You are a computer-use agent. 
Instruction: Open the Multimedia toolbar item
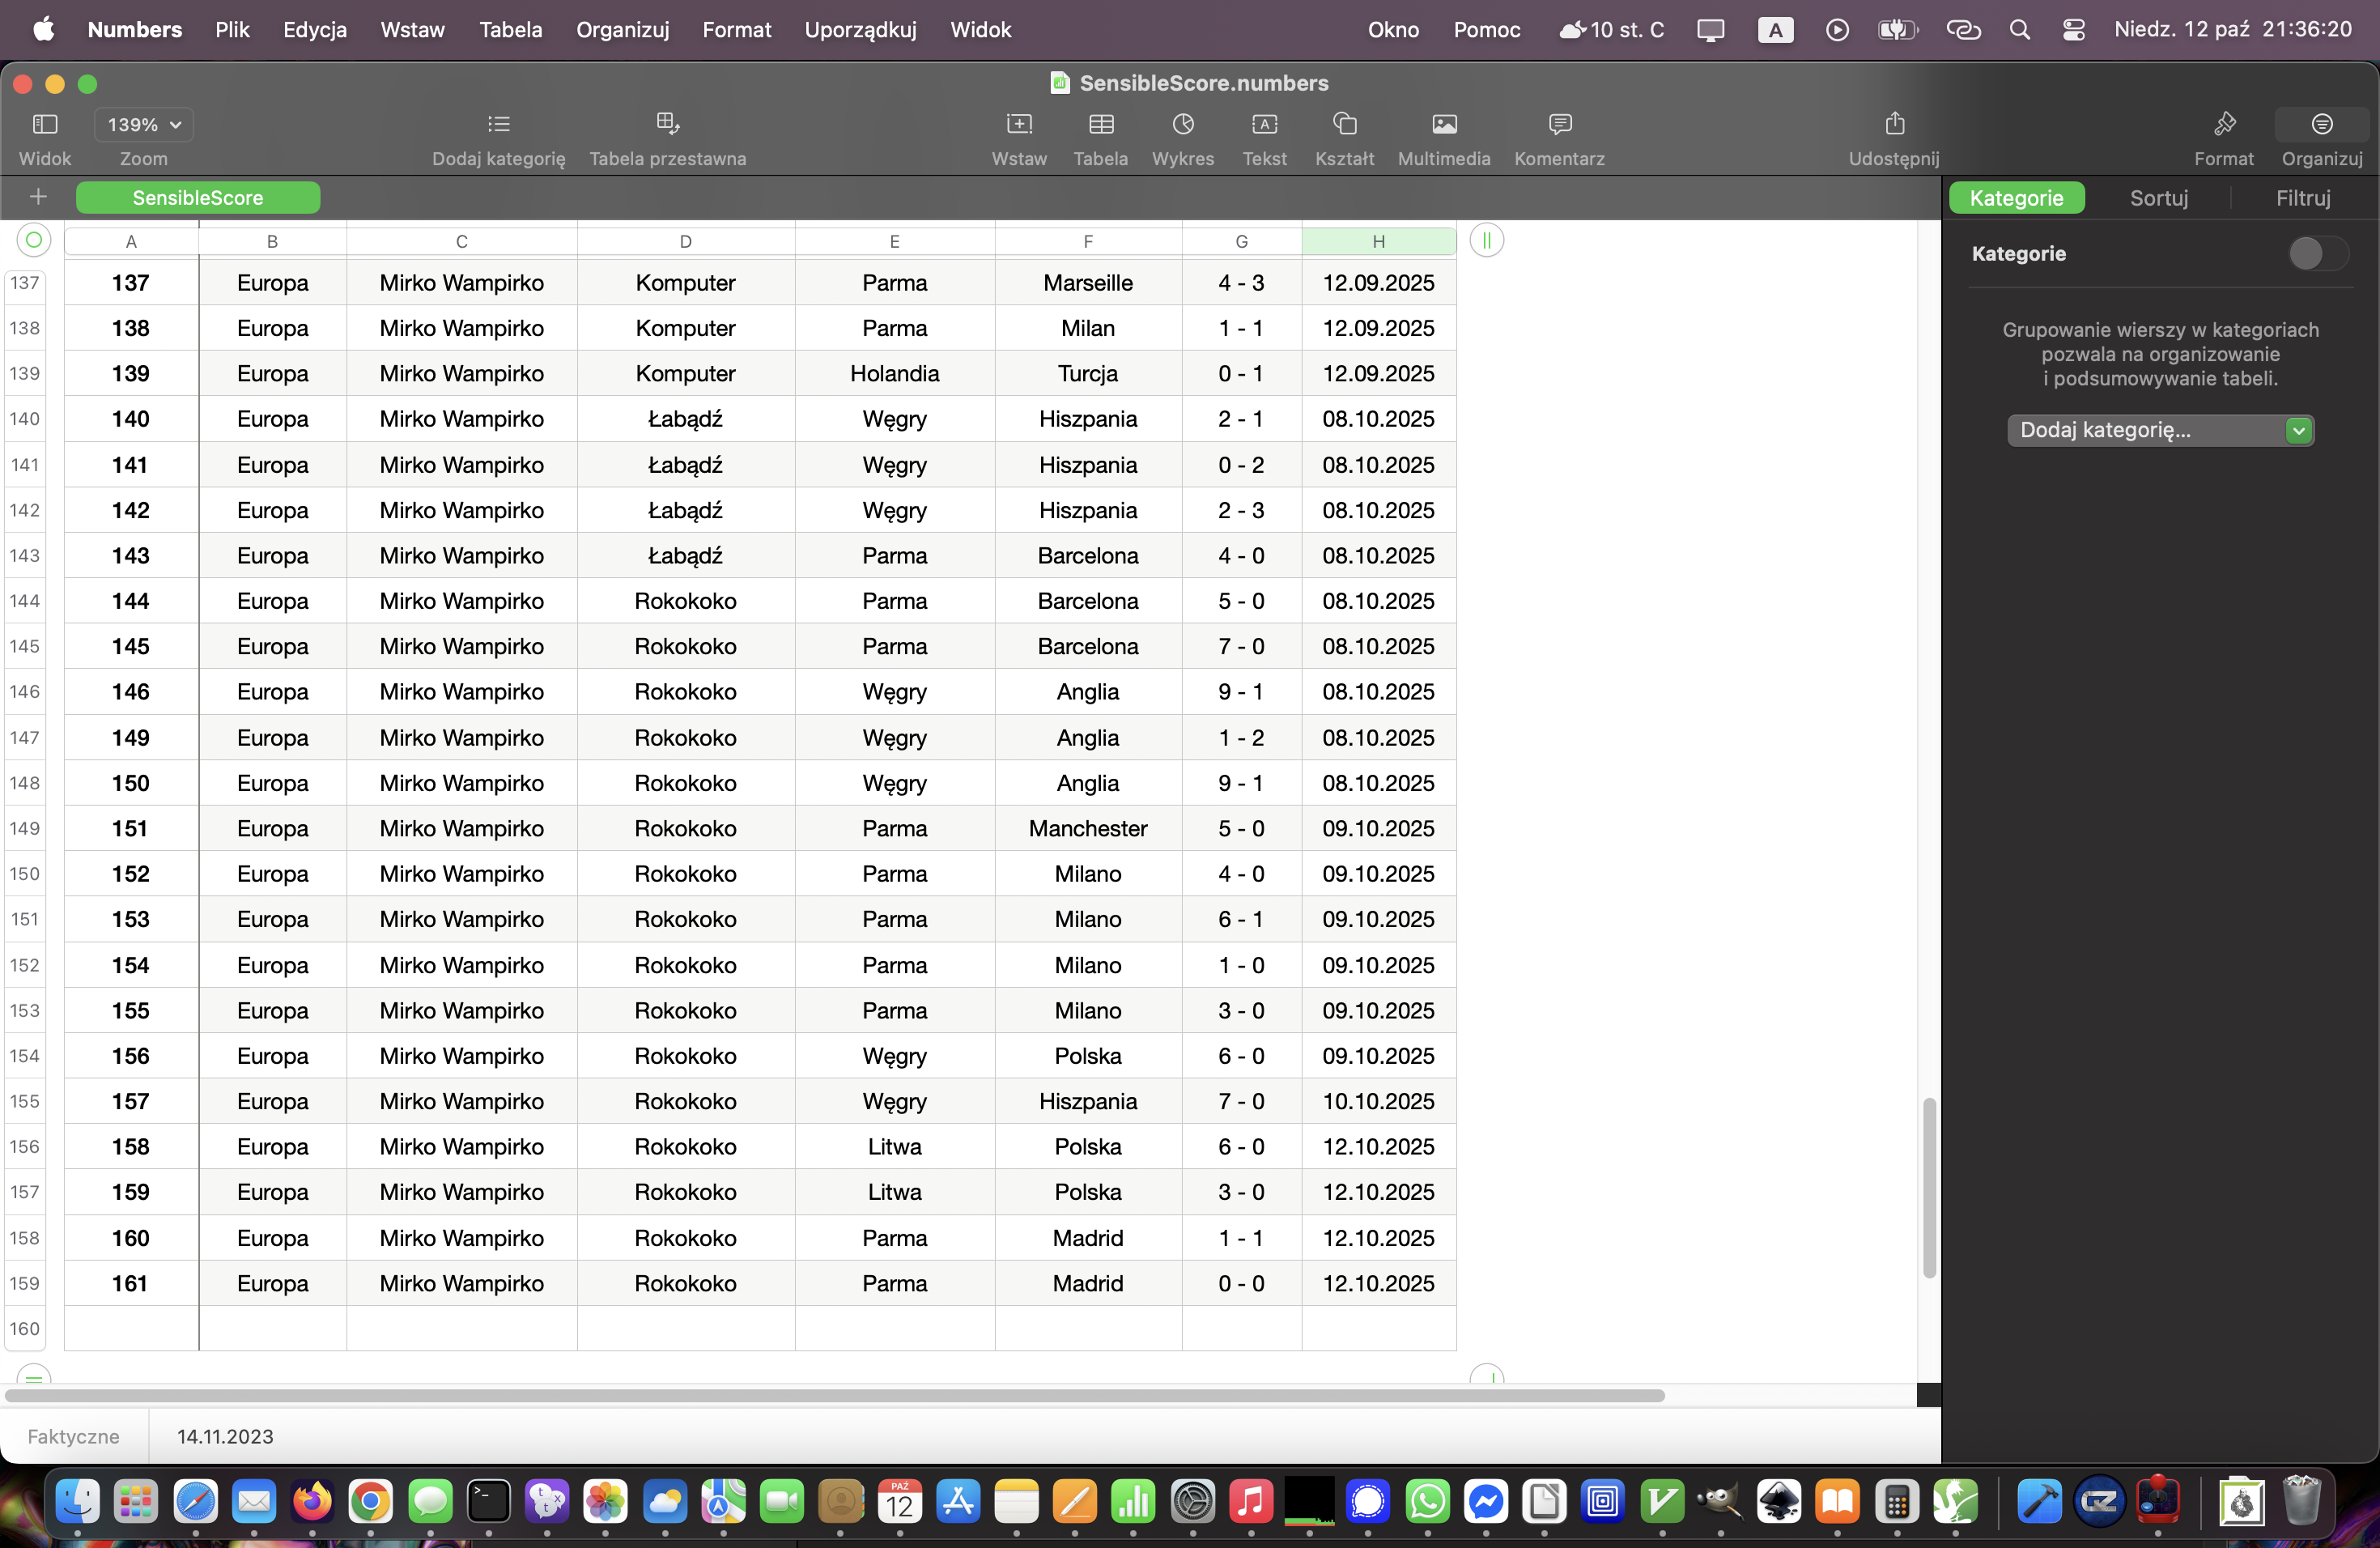click(x=1443, y=124)
